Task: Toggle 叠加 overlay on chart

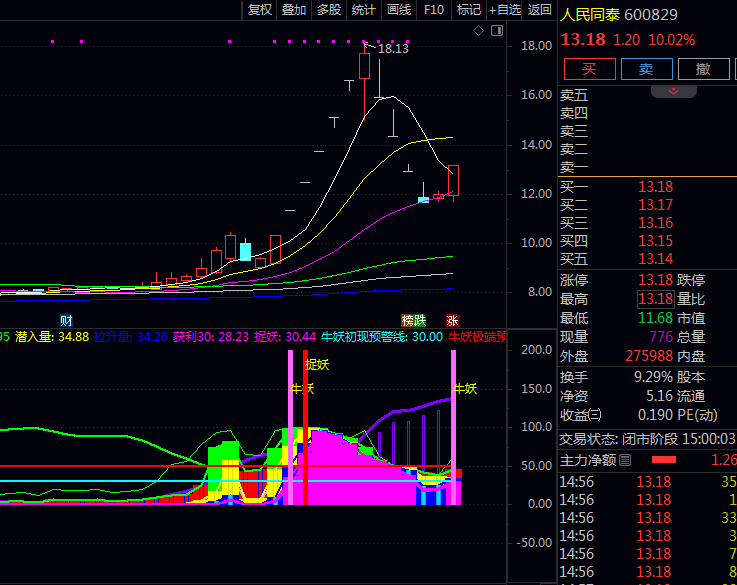Action: [294, 10]
